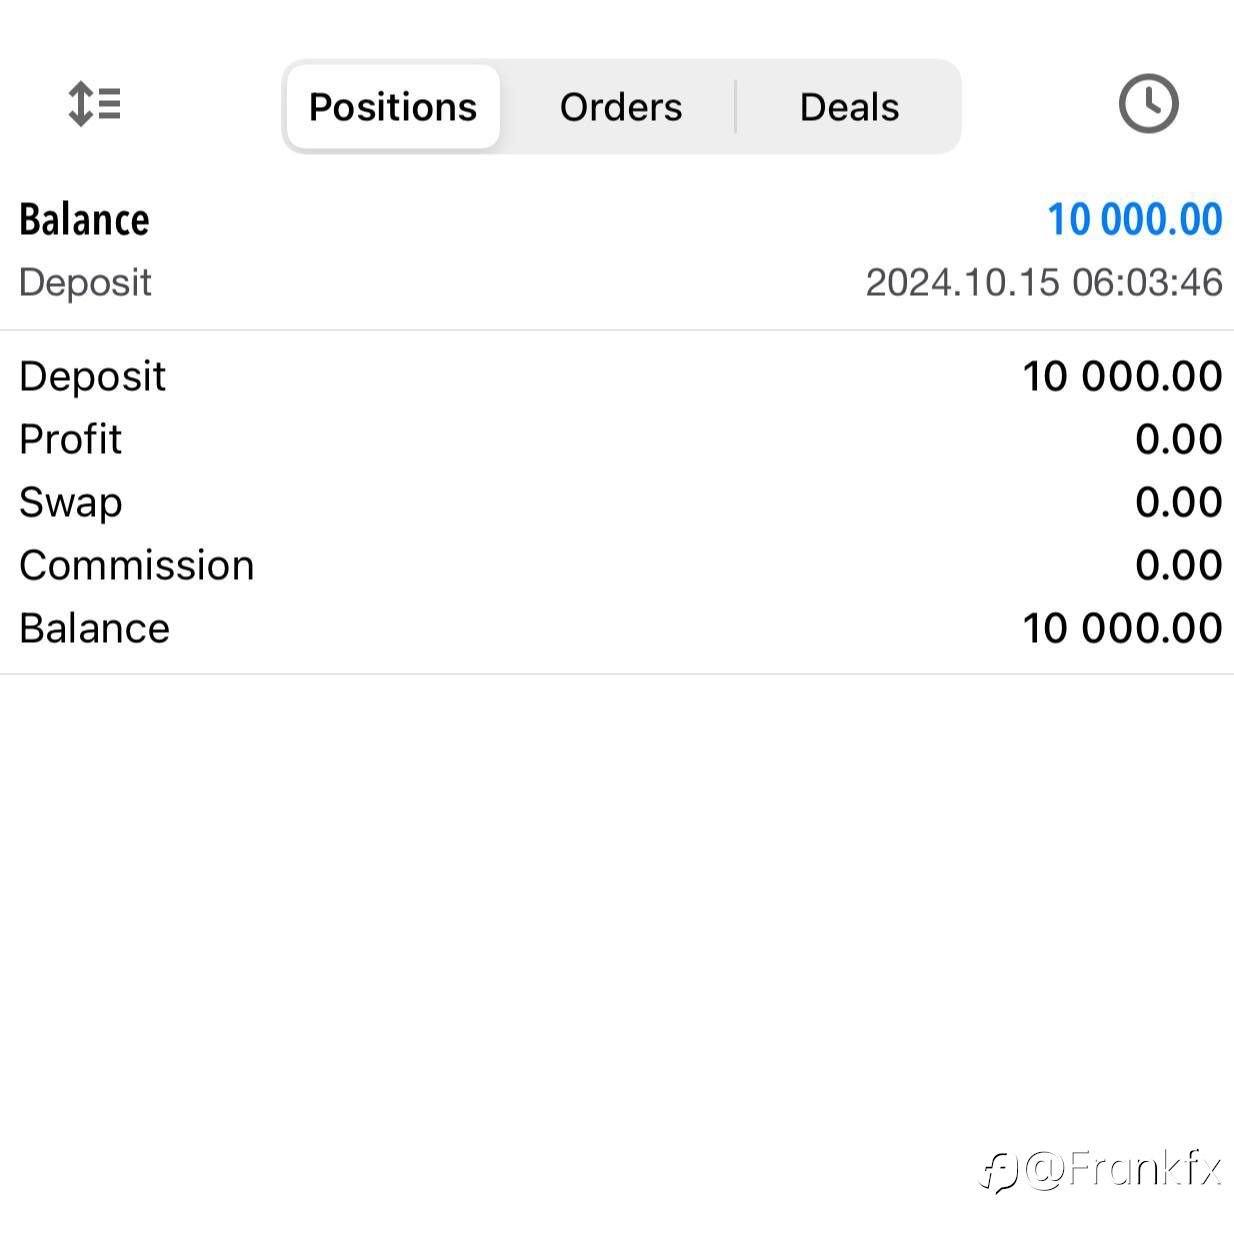Click the final Balance total 10 000.00

(1122, 628)
